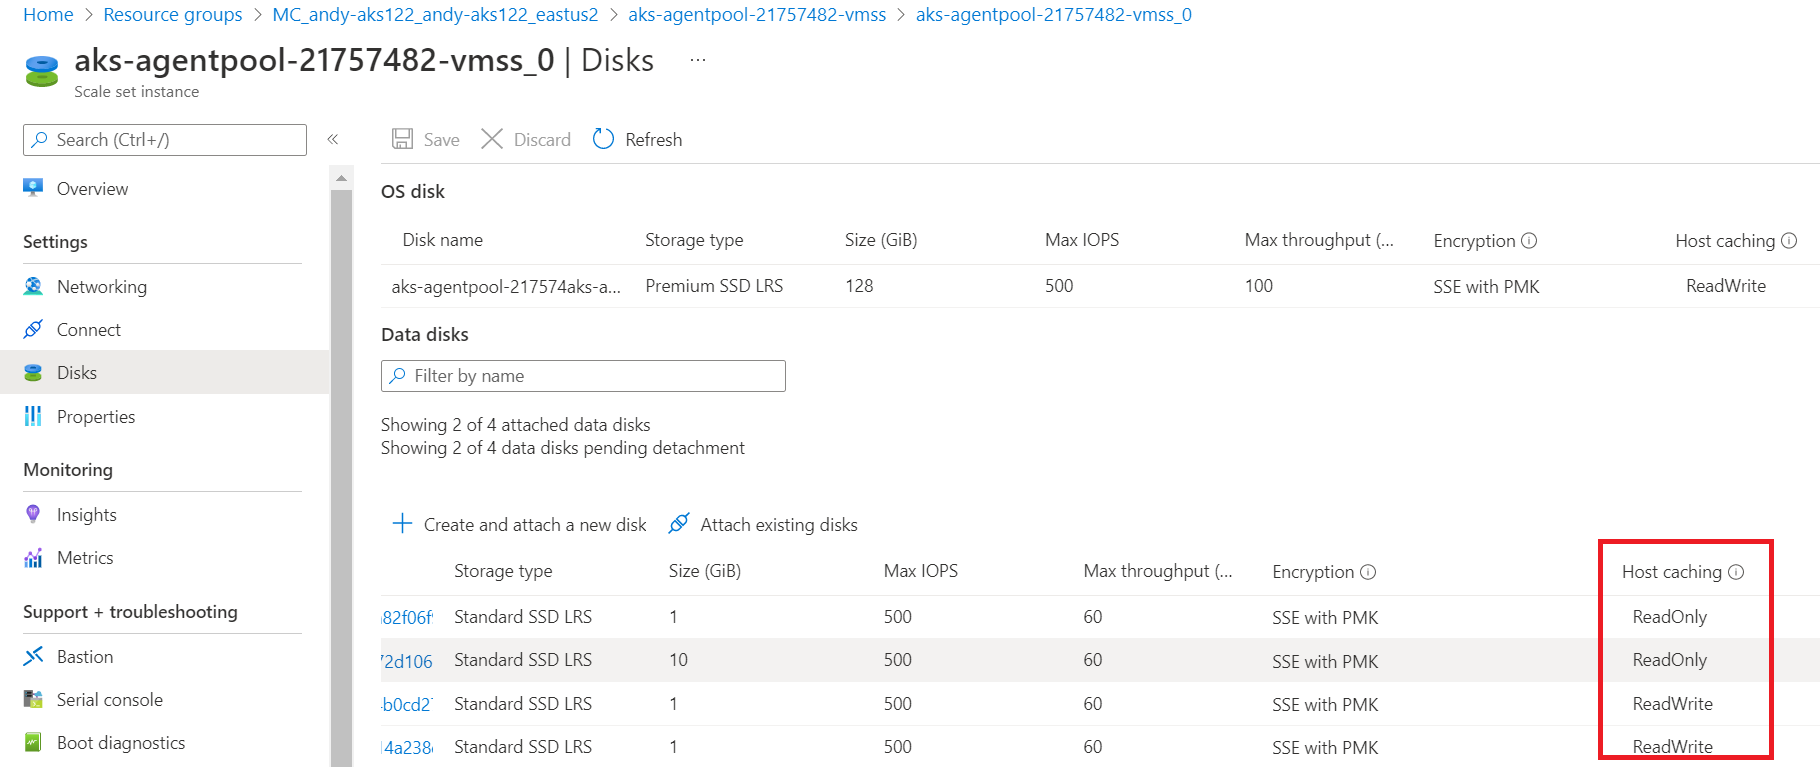Click the Encryption info icon in data disks
Viewport: 1820px width, 767px height.
click(x=1368, y=572)
